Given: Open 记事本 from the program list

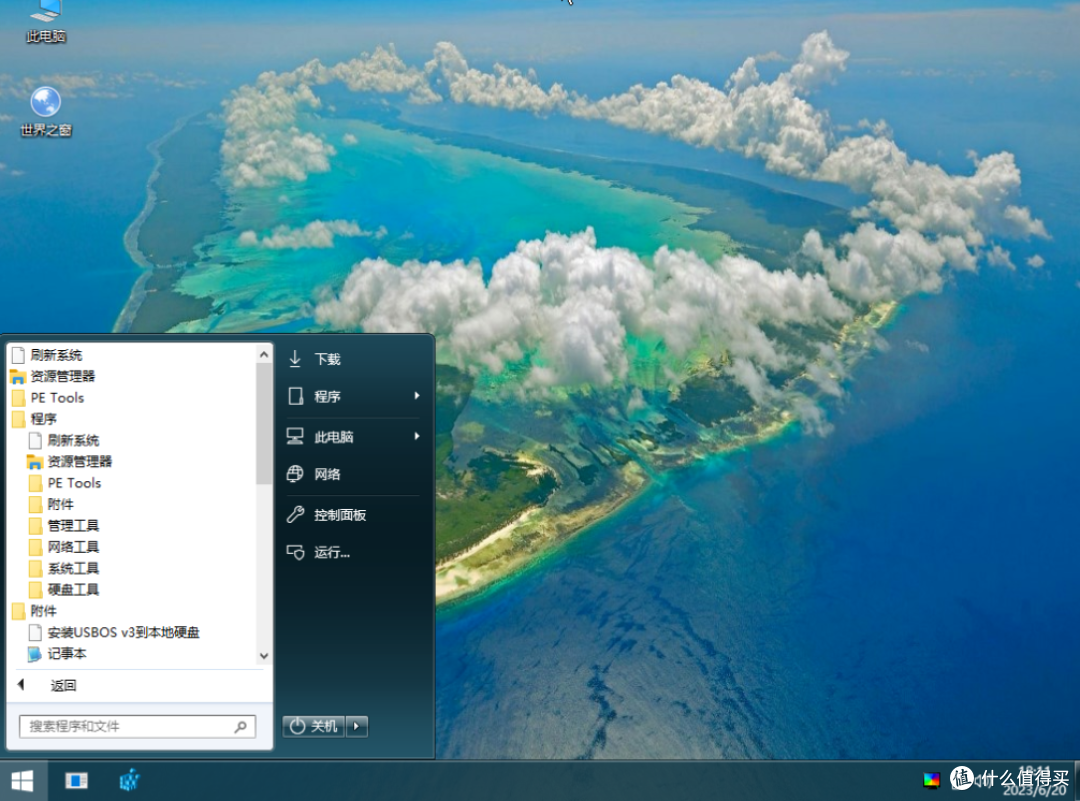Looking at the screenshot, I should pyautogui.click(x=66, y=654).
